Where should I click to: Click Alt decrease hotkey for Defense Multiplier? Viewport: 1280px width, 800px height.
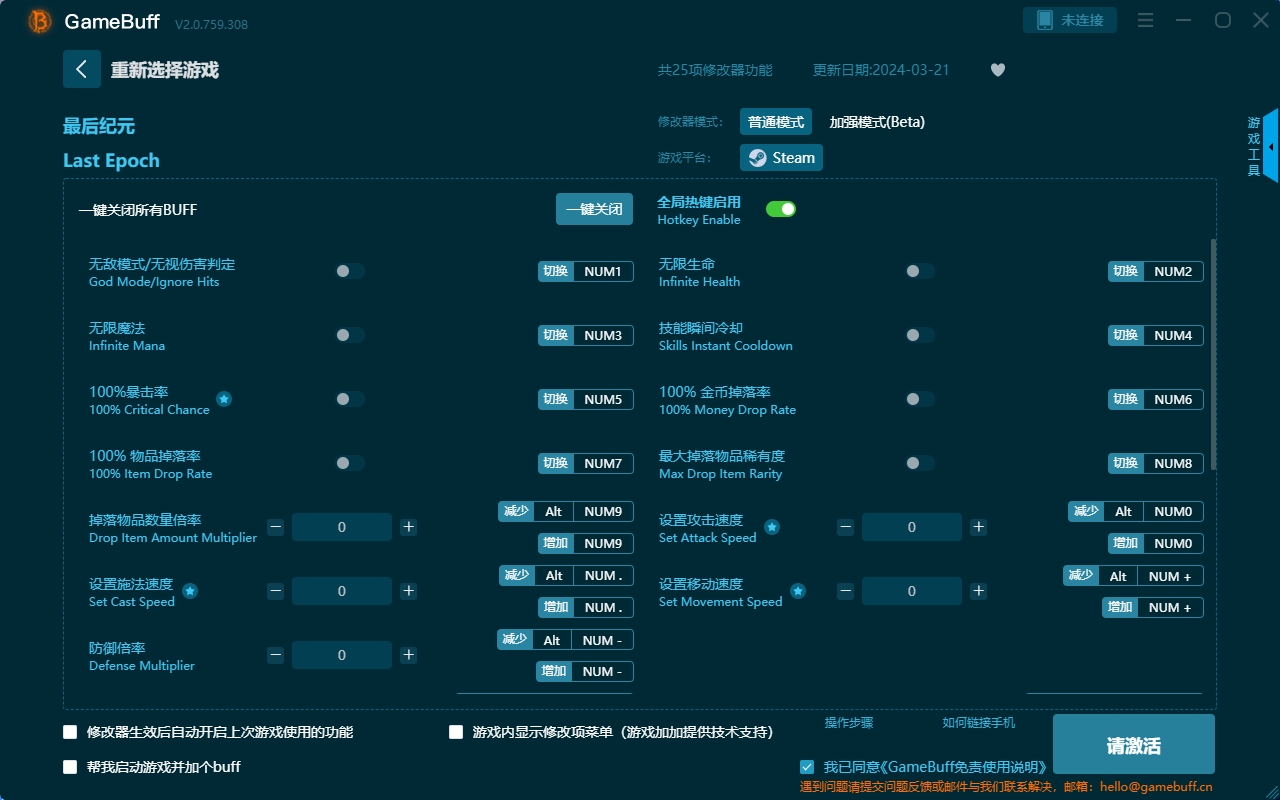point(552,640)
